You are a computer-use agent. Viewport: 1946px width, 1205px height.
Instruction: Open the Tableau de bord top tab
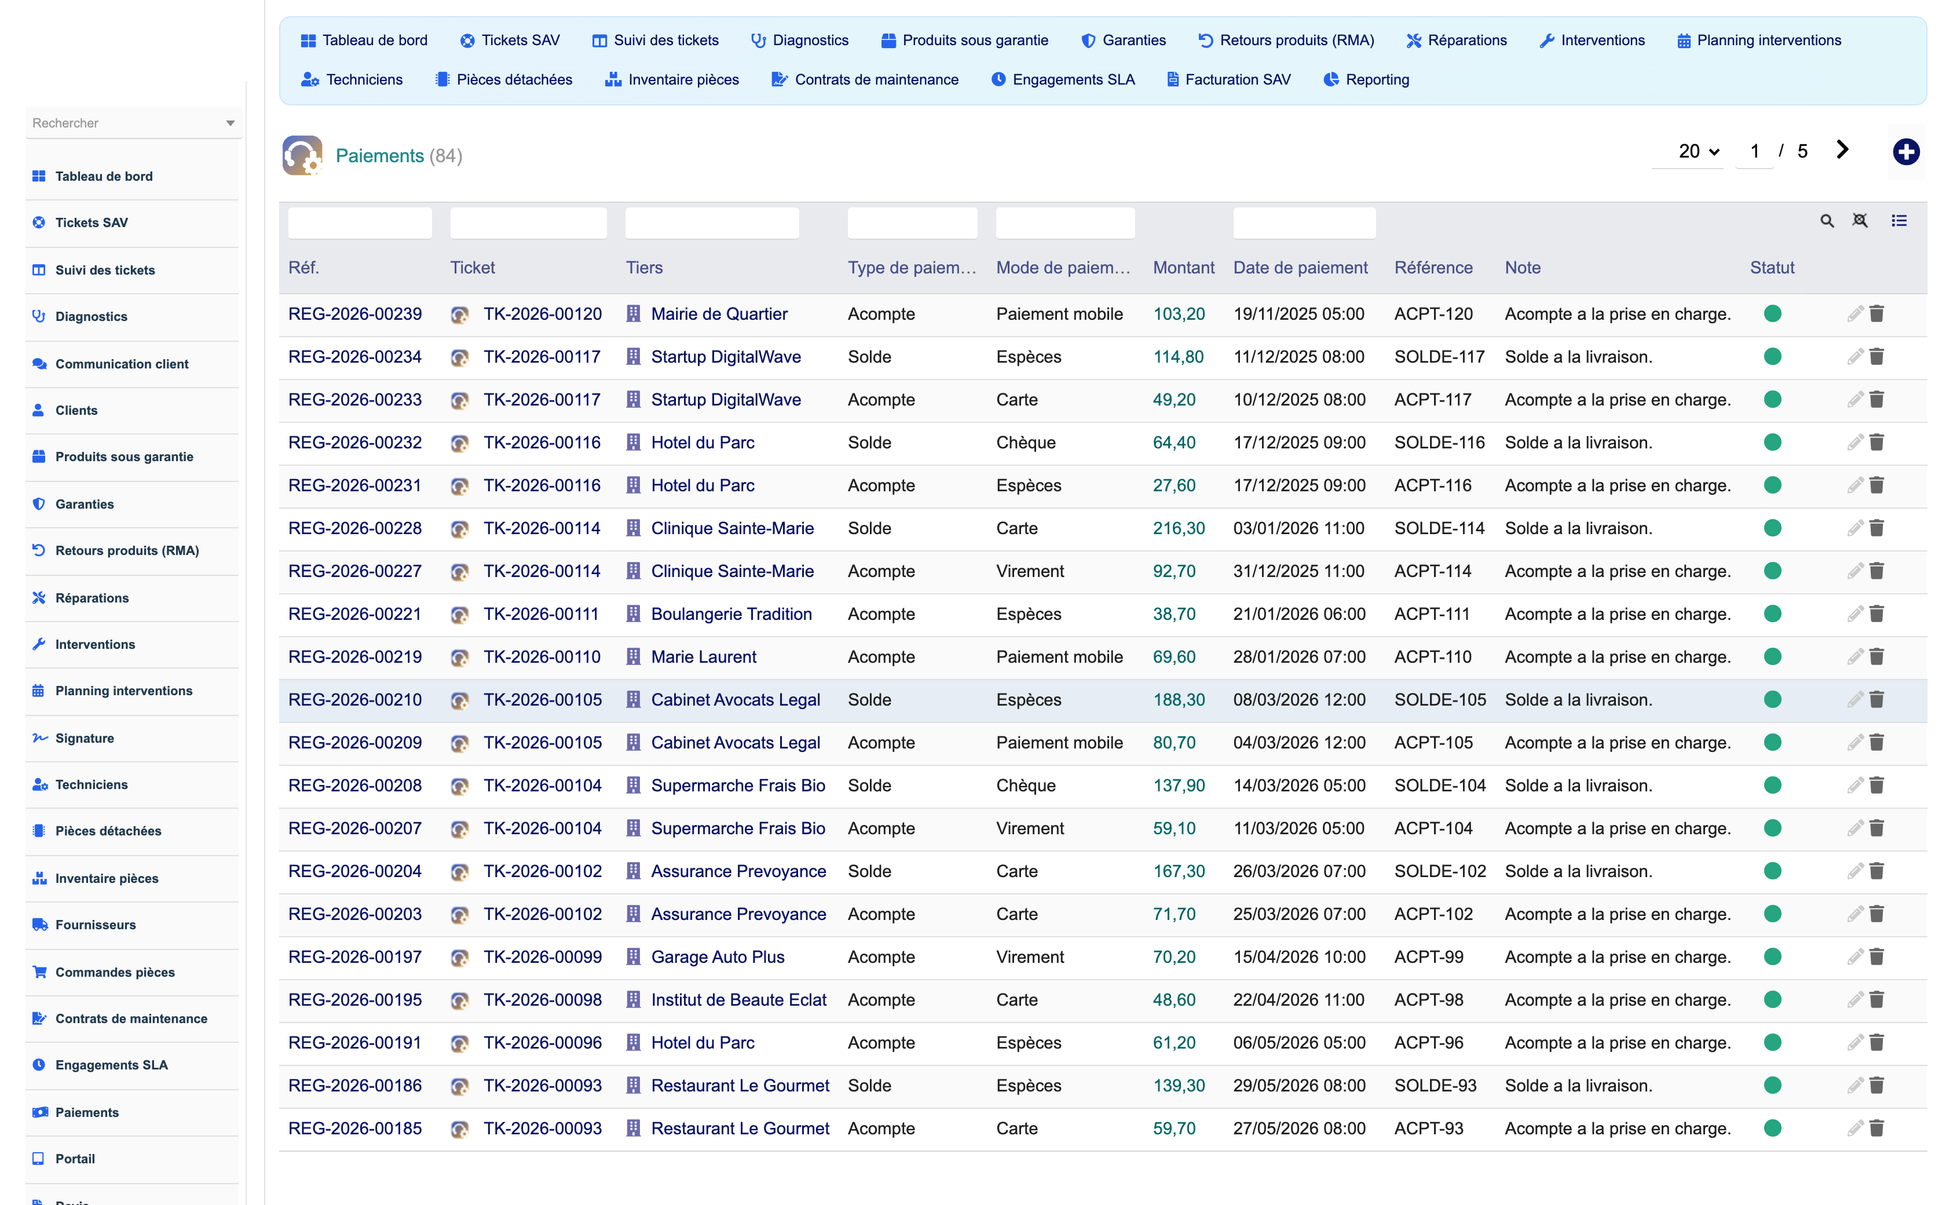coord(364,40)
